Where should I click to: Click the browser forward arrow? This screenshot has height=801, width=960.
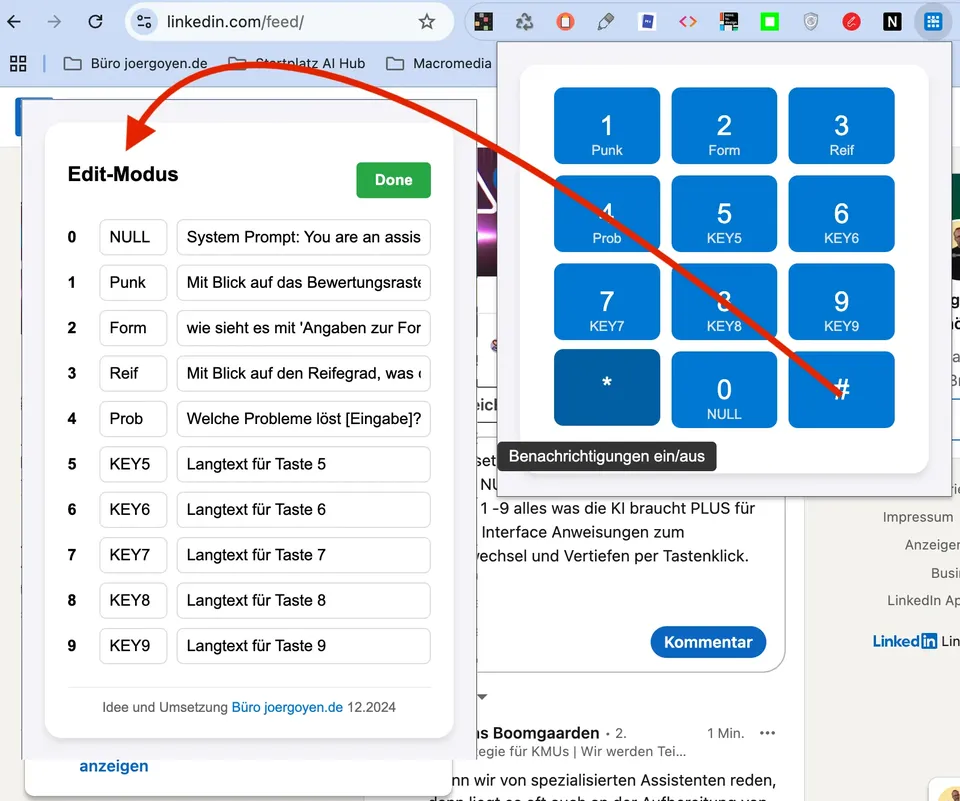tap(54, 22)
